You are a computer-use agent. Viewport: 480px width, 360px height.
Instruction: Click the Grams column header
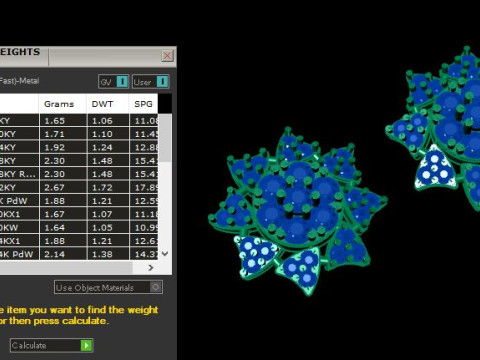click(63, 104)
